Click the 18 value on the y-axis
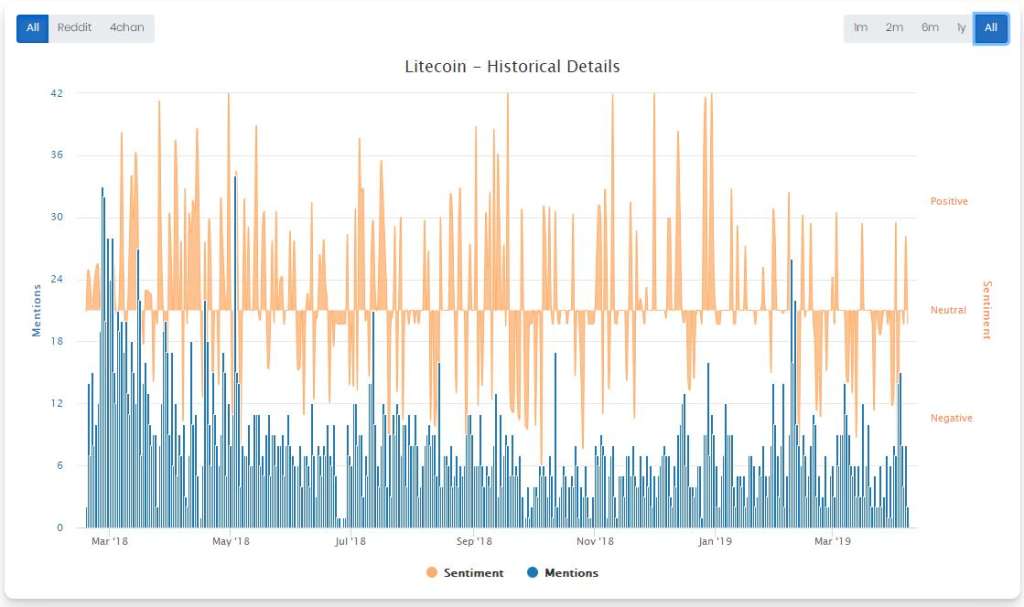The height and width of the screenshot is (607, 1024). (57, 341)
